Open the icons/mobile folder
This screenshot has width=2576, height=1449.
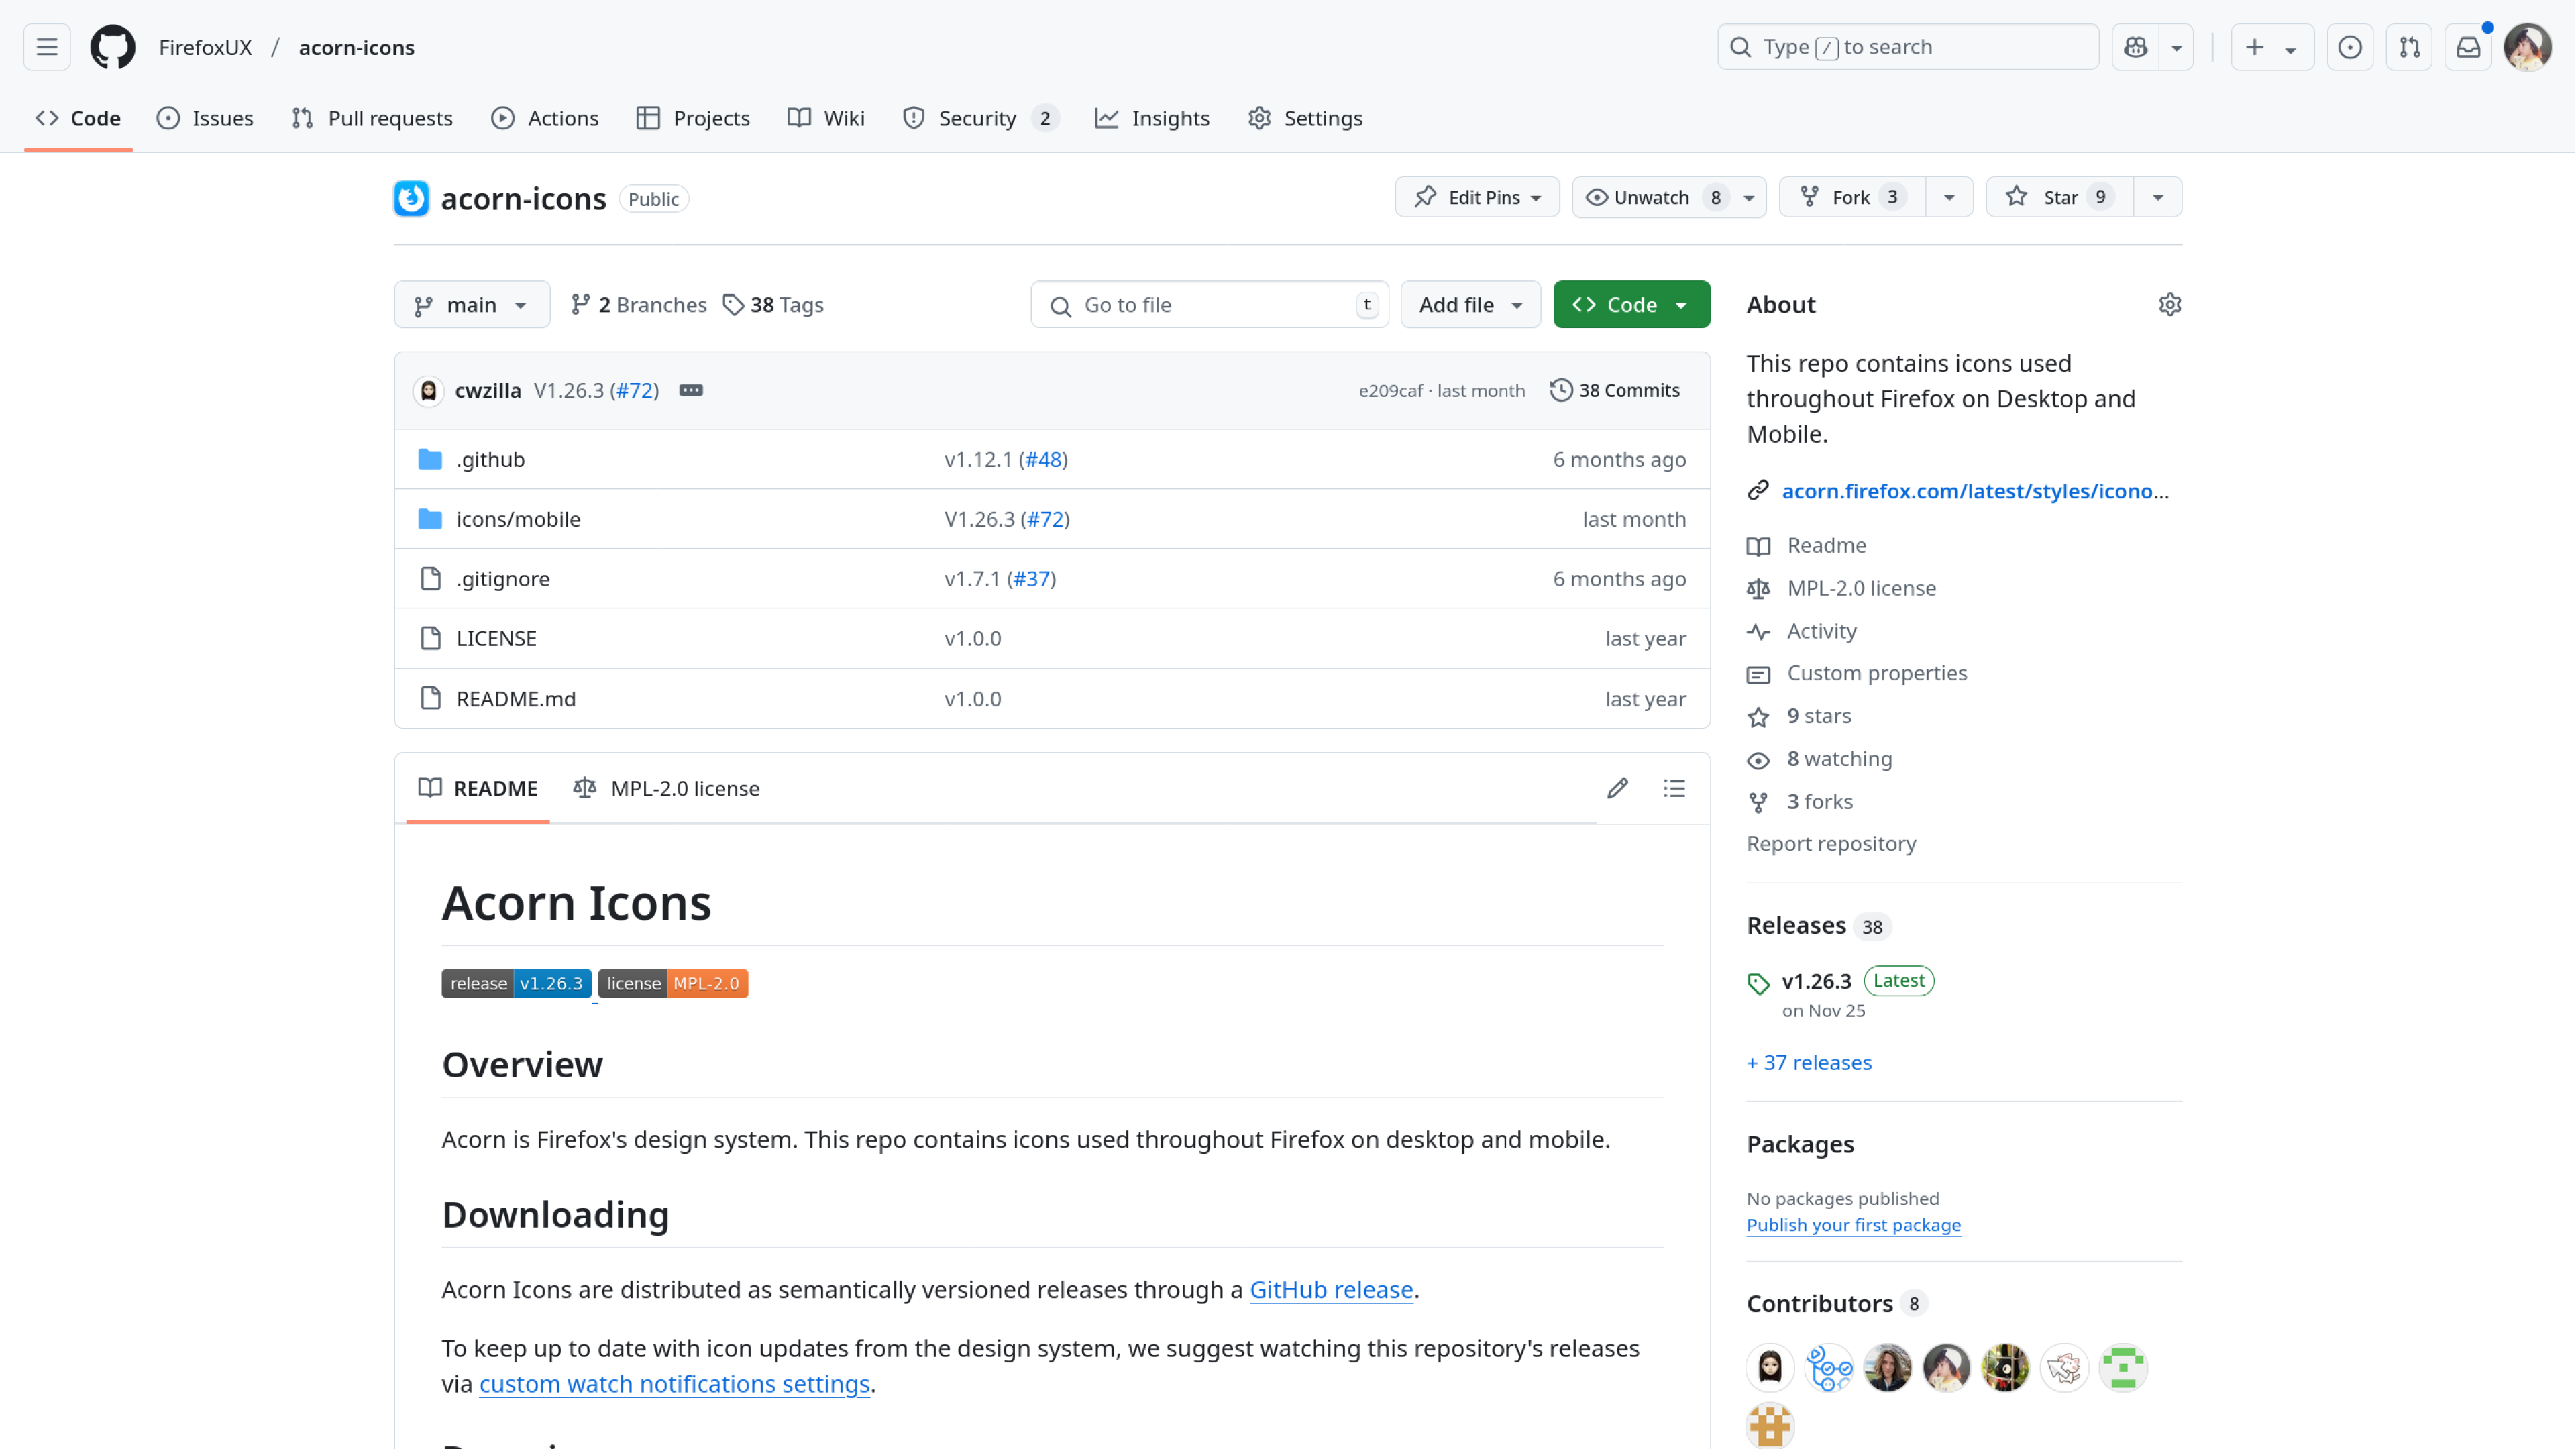click(x=518, y=519)
